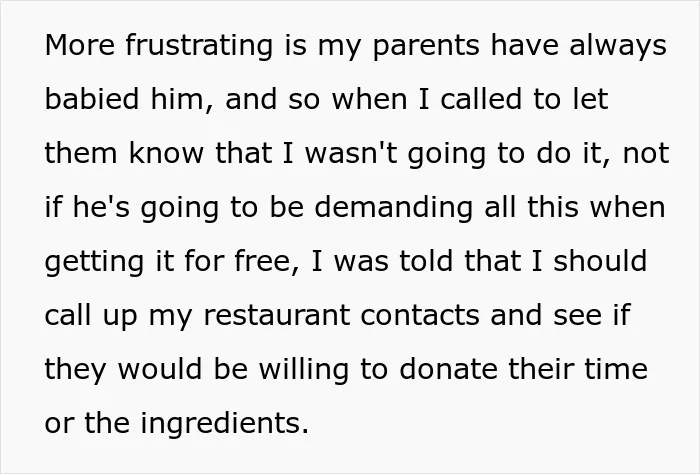Screen dimensions: 700x474
Task: Click the final word "ingredients."
Action: click(x=225, y=425)
